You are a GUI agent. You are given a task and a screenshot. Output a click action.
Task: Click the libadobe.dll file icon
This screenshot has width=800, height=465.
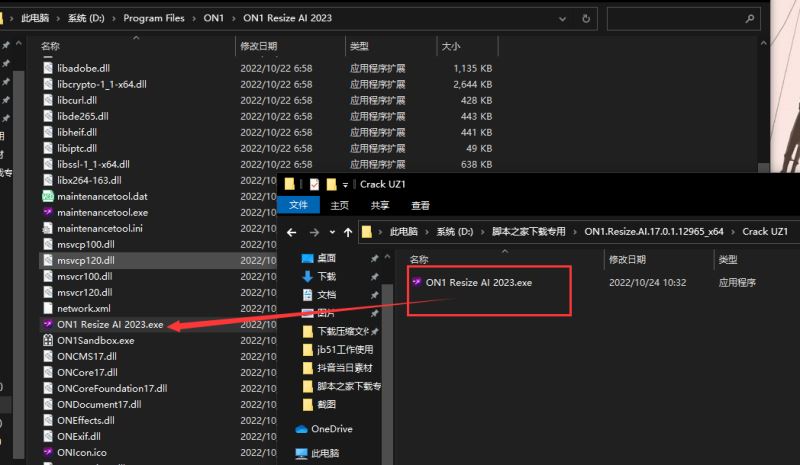[x=48, y=68]
